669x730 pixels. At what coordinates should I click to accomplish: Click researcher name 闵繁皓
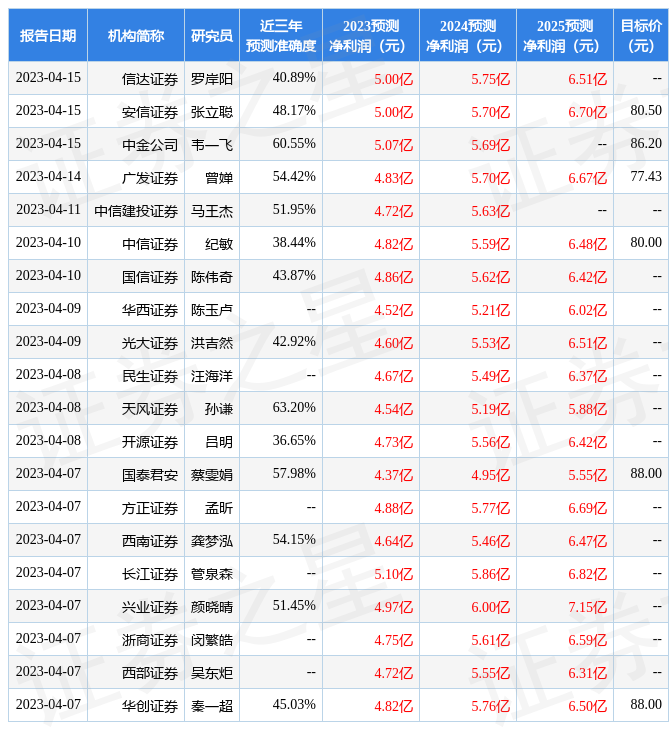(x=212, y=640)
